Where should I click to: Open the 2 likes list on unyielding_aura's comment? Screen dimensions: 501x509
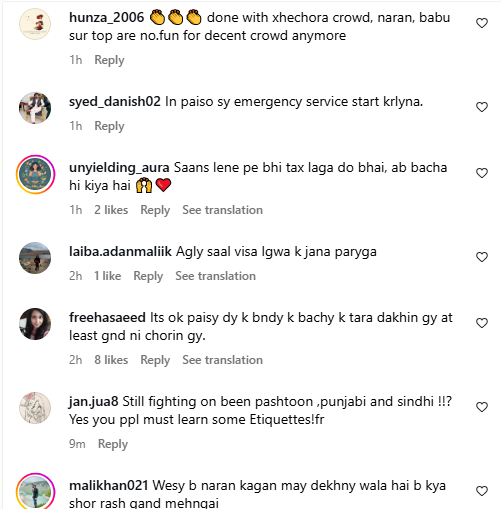coord(111,210)
